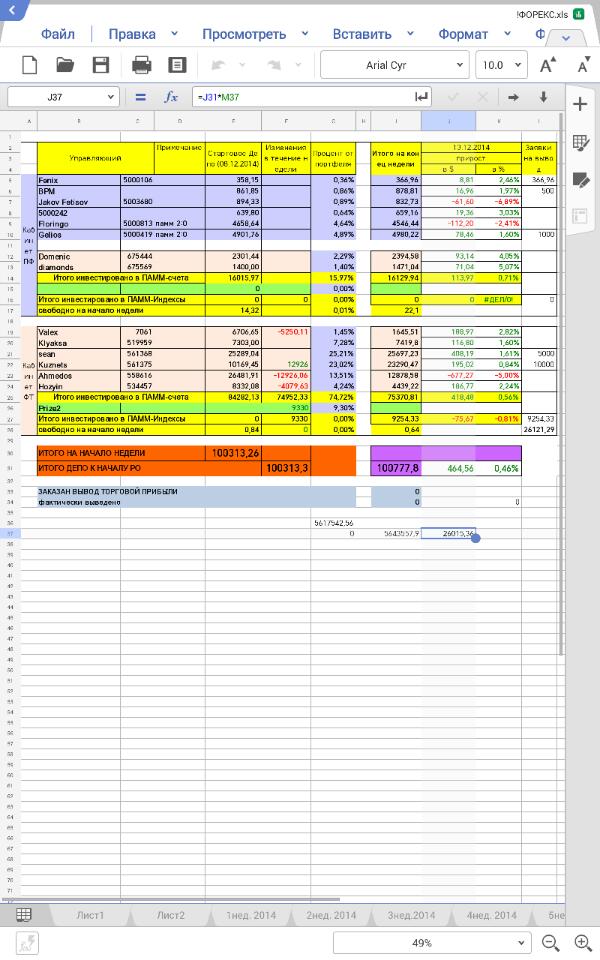The image size is (600, 960).
Task: Open the cell edit pencil icon in side panel
Action: (x=580, y=179)
